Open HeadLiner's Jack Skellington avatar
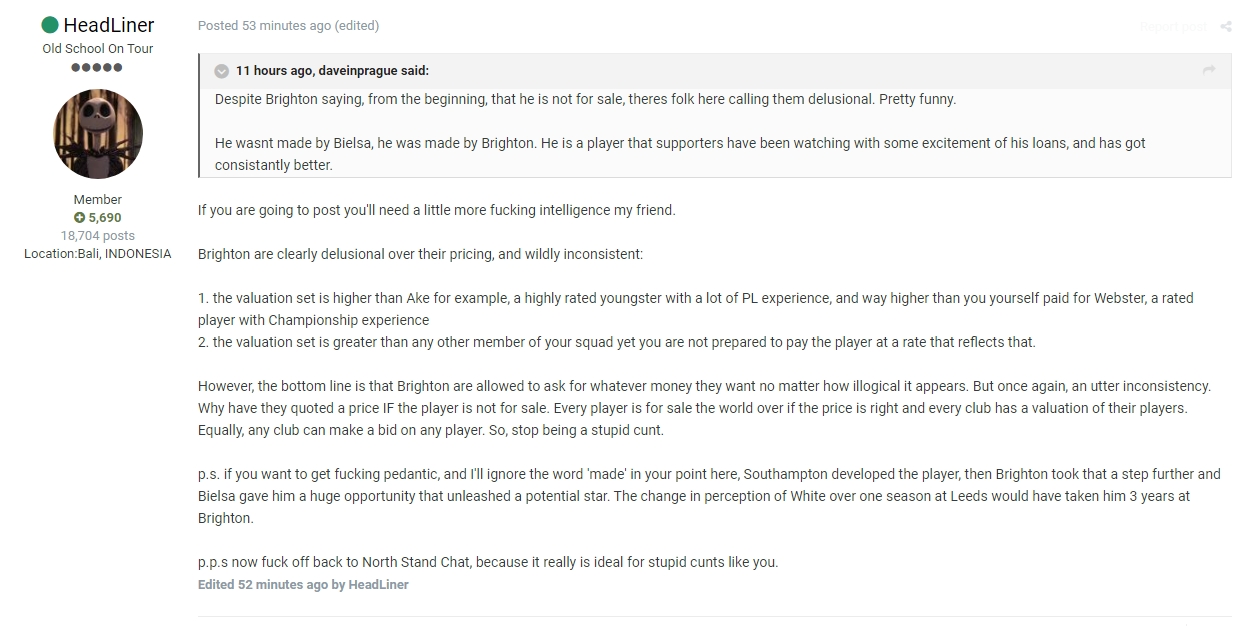1244x626 pixels. pos(98,134)
